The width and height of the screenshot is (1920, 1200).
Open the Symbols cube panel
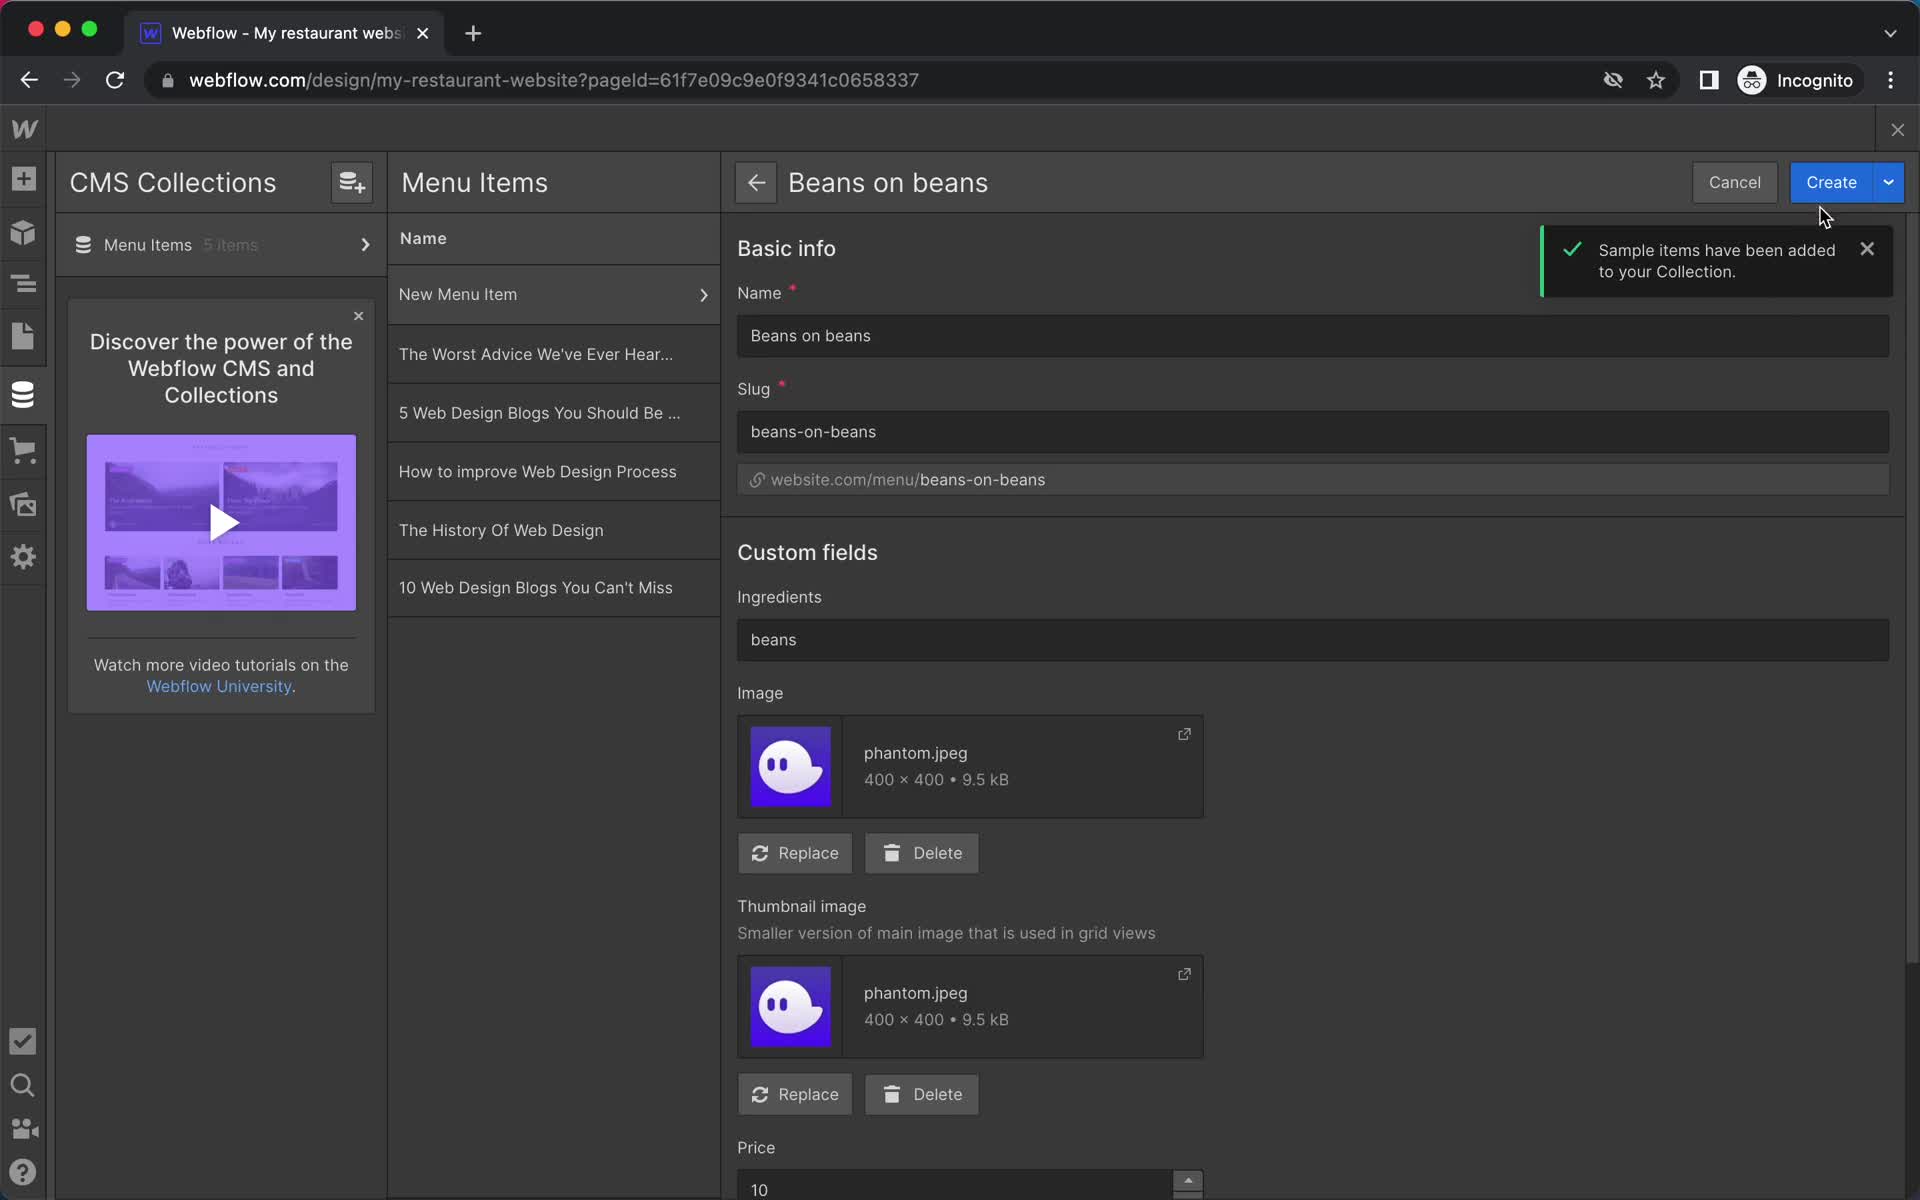coord(23,232)
